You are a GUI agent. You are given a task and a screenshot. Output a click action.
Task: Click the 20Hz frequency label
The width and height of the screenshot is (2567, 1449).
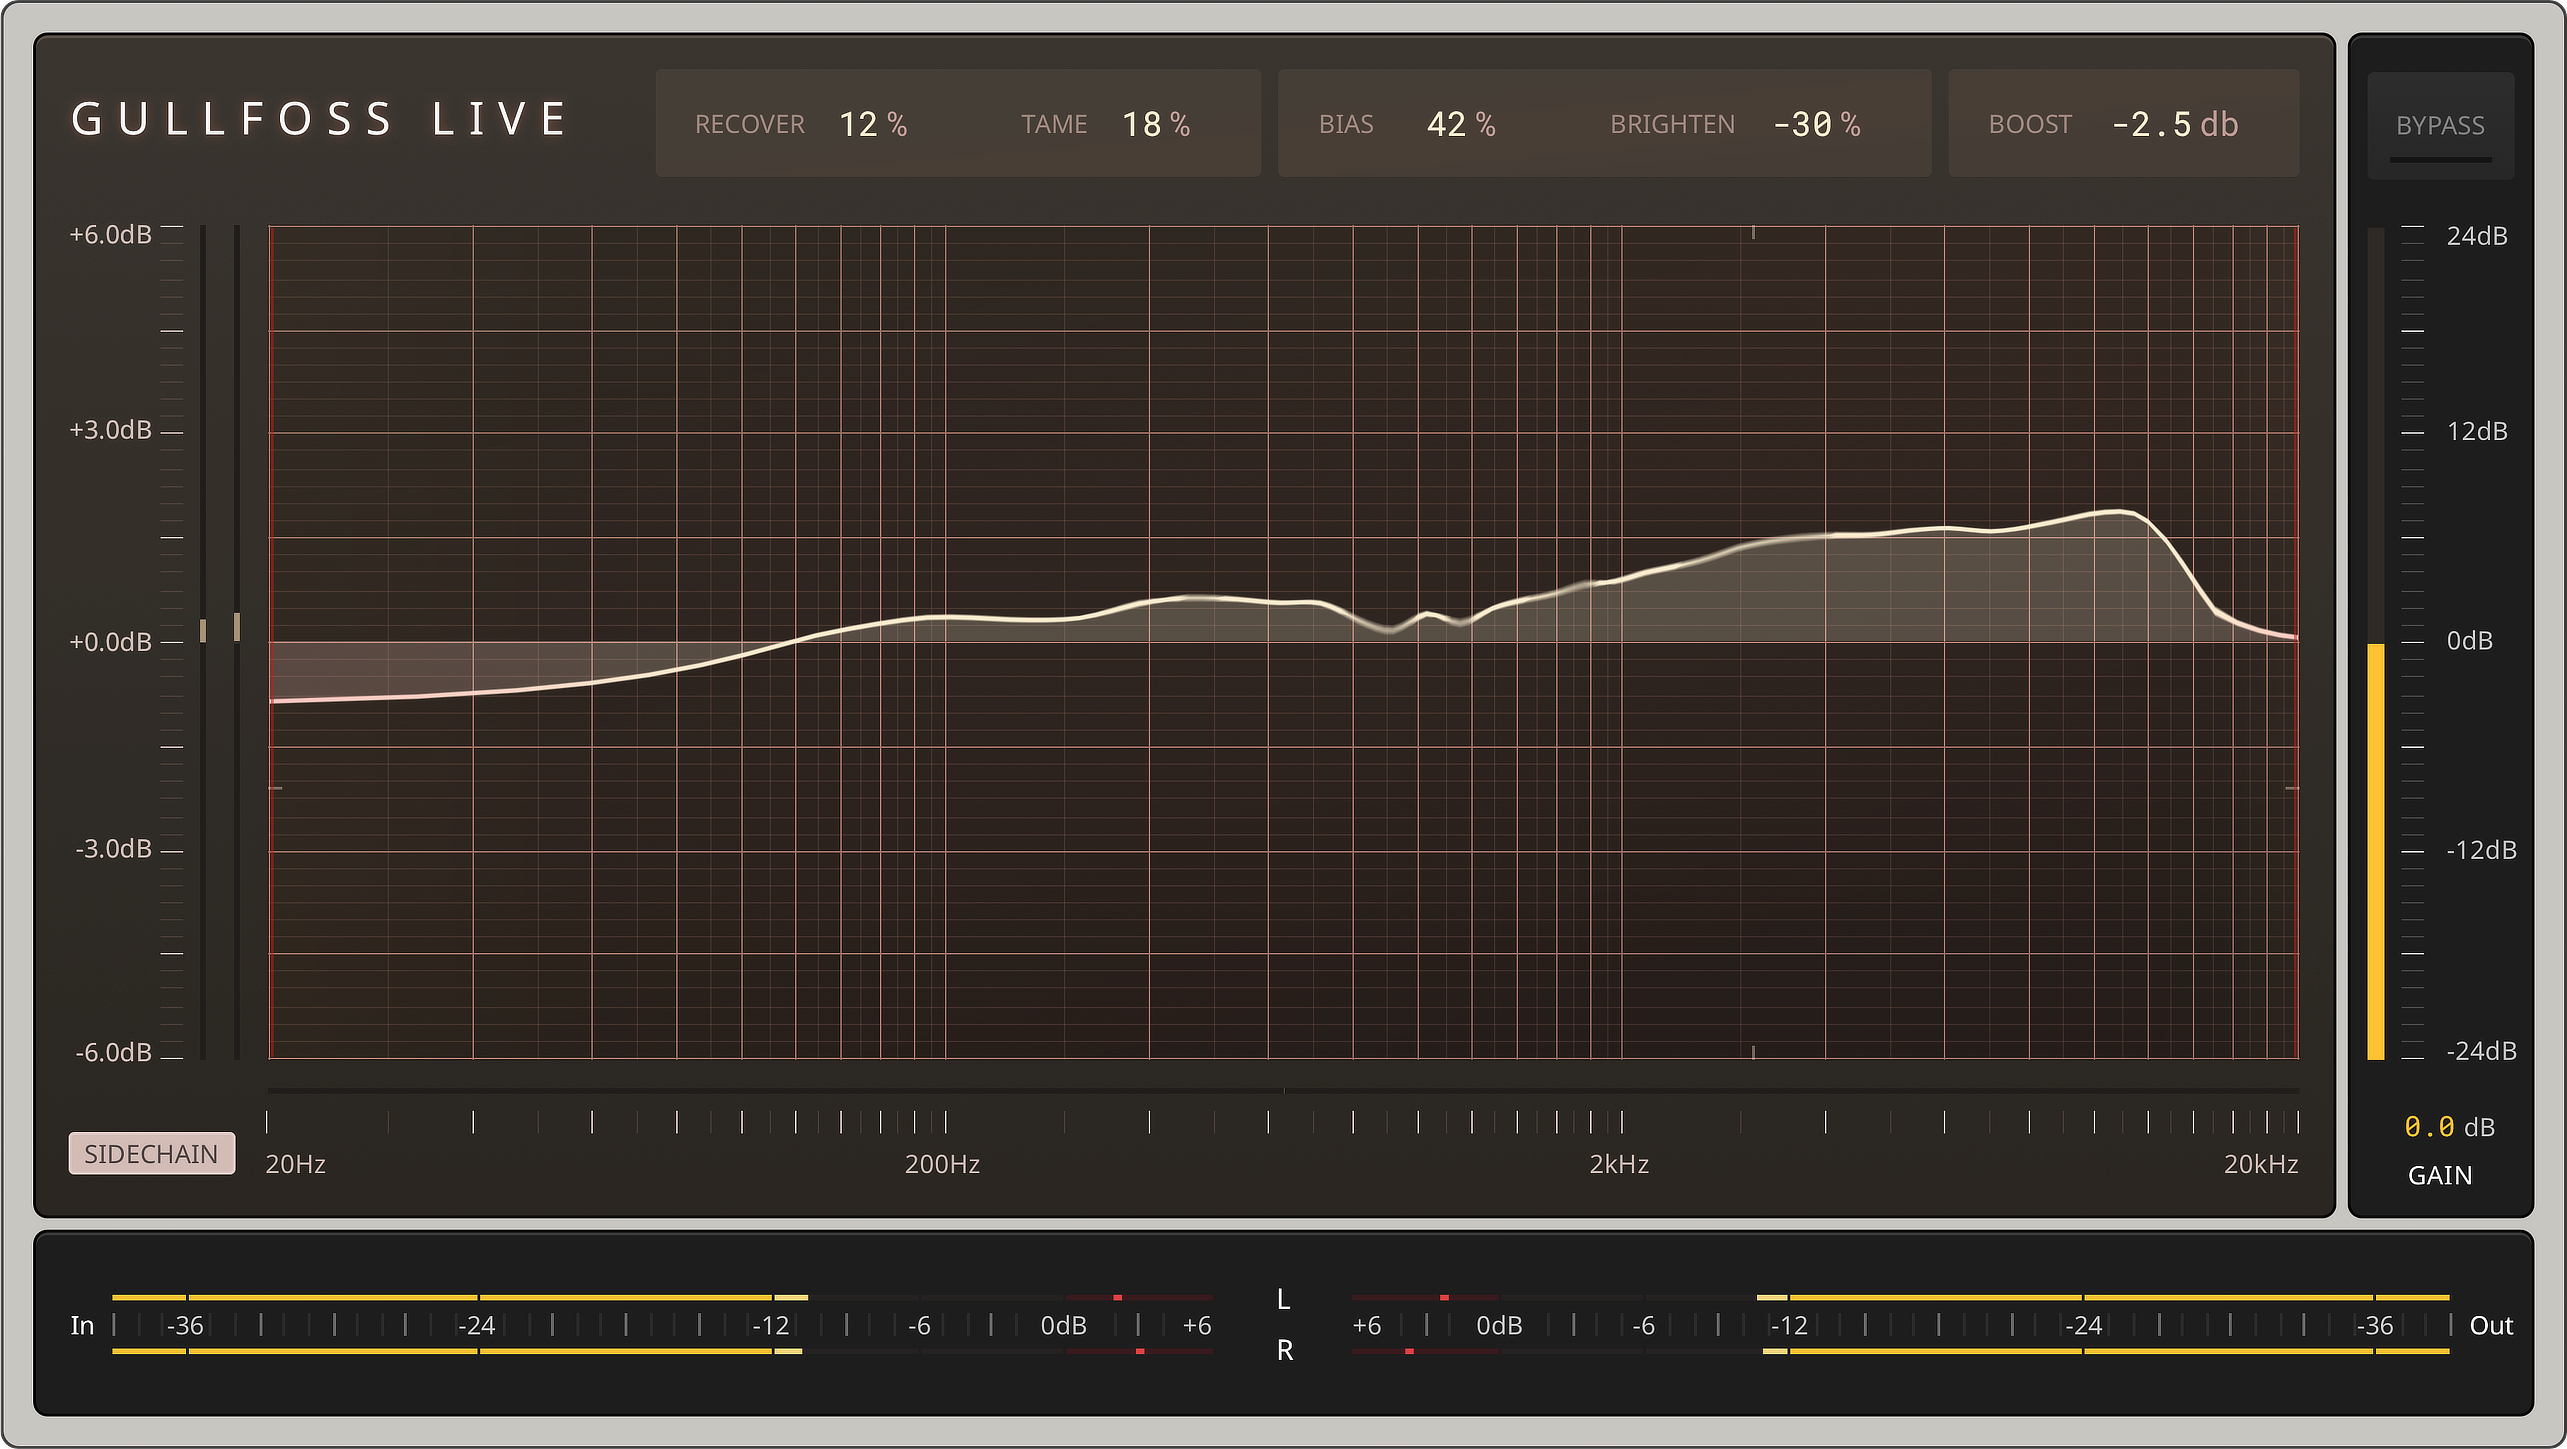coord(294,1164)
